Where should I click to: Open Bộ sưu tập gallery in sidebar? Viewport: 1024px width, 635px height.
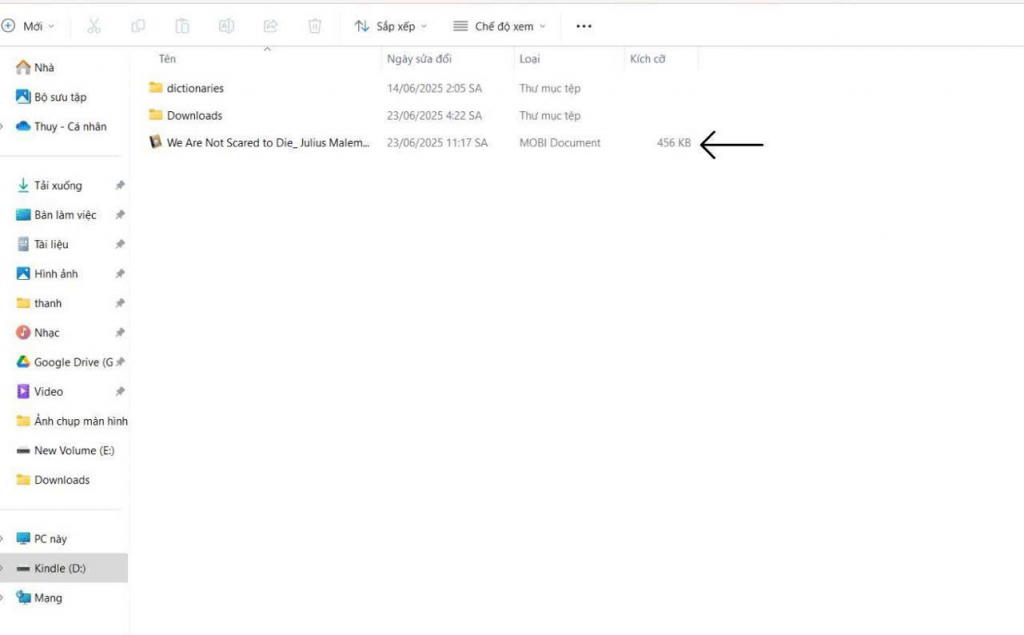51,97
